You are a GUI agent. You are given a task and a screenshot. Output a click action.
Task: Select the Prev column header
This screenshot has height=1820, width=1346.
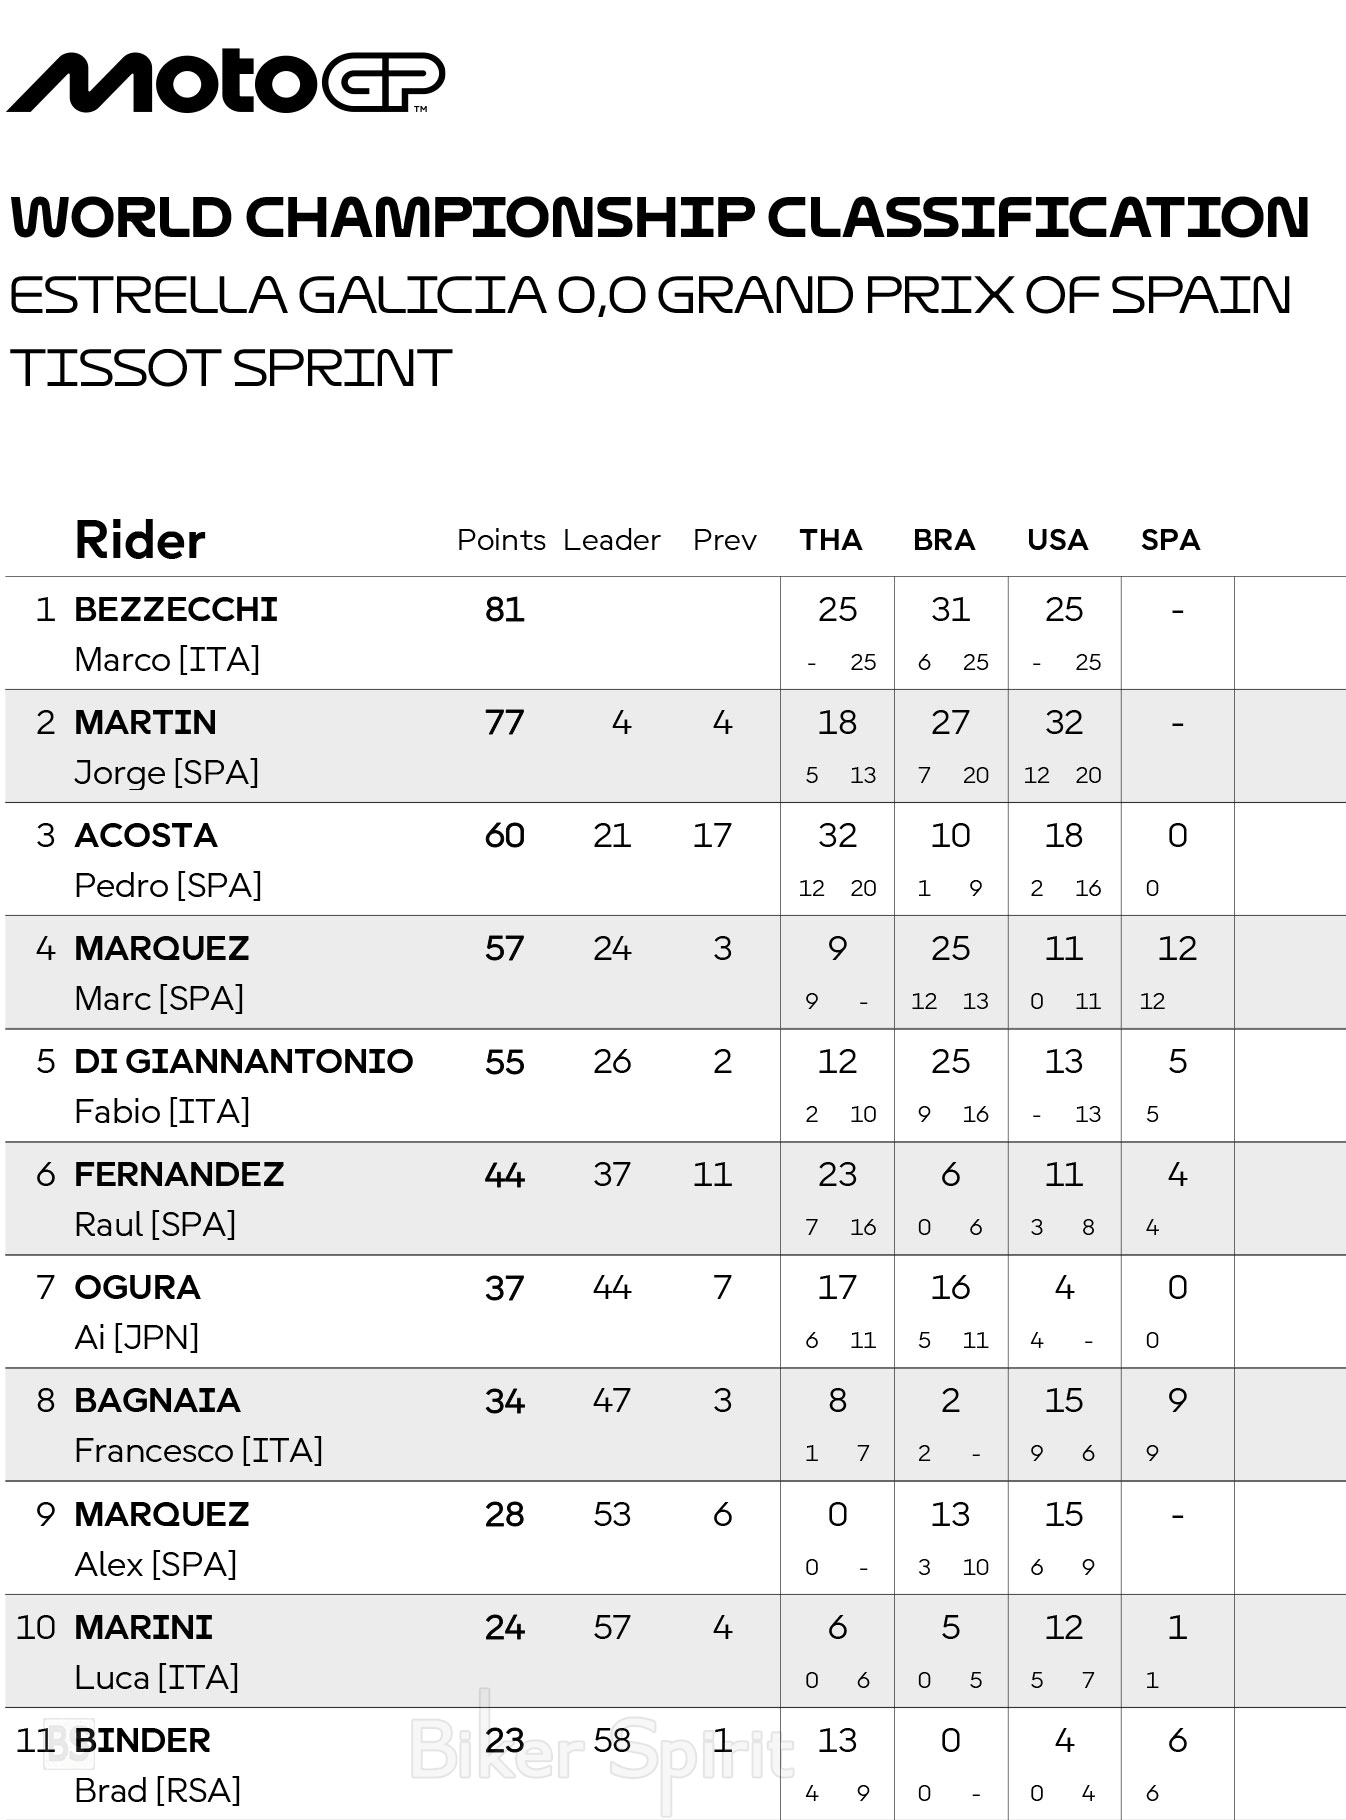724,540
